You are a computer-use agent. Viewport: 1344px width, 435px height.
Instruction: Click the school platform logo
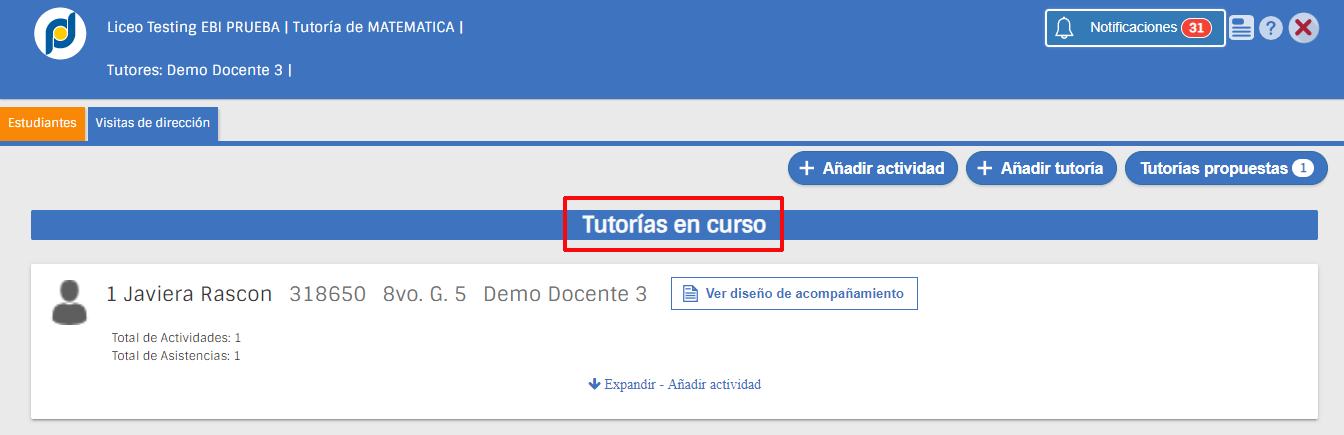tap(60, 34)
